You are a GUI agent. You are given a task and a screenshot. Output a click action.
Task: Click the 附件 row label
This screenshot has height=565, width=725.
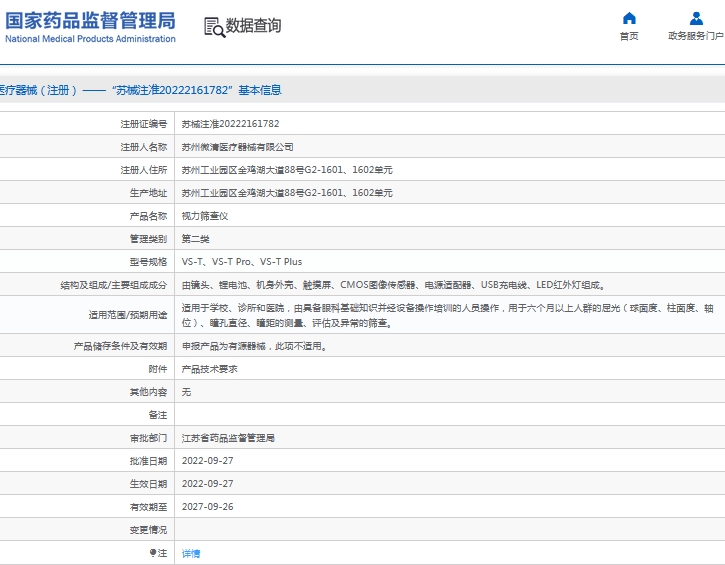[158, 369]
